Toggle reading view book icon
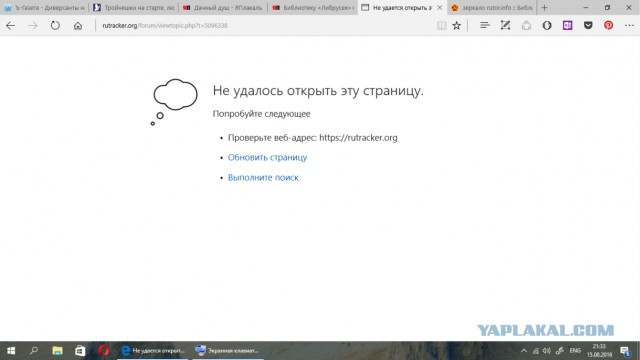This screenshot has height=360, width=640. [x=441, y=25]
